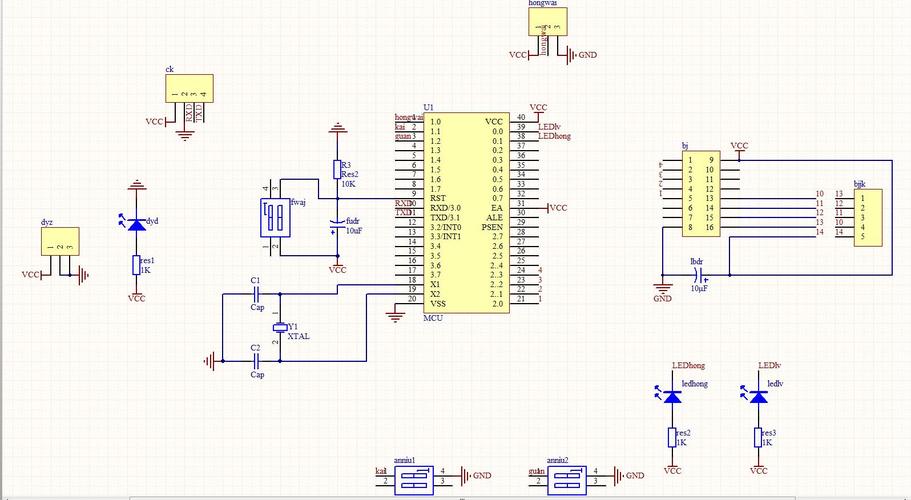Click the 10uF value beside fudr

coord(354,230)
